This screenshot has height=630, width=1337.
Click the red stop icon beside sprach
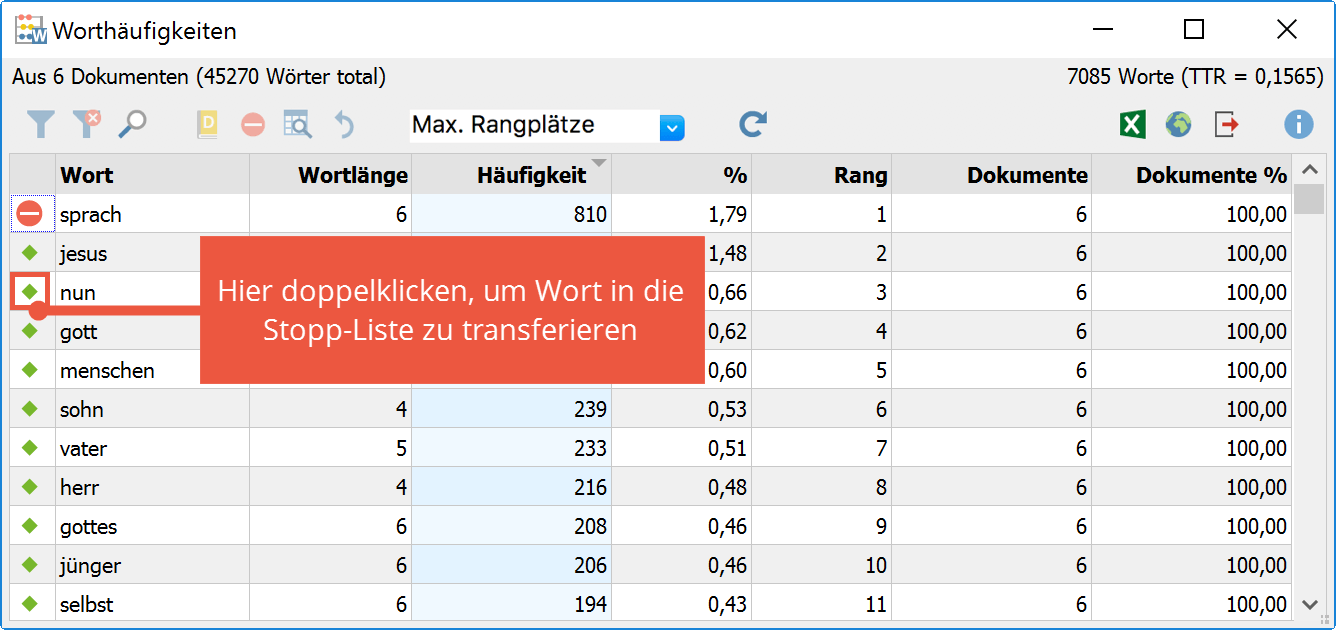(29, 213)
